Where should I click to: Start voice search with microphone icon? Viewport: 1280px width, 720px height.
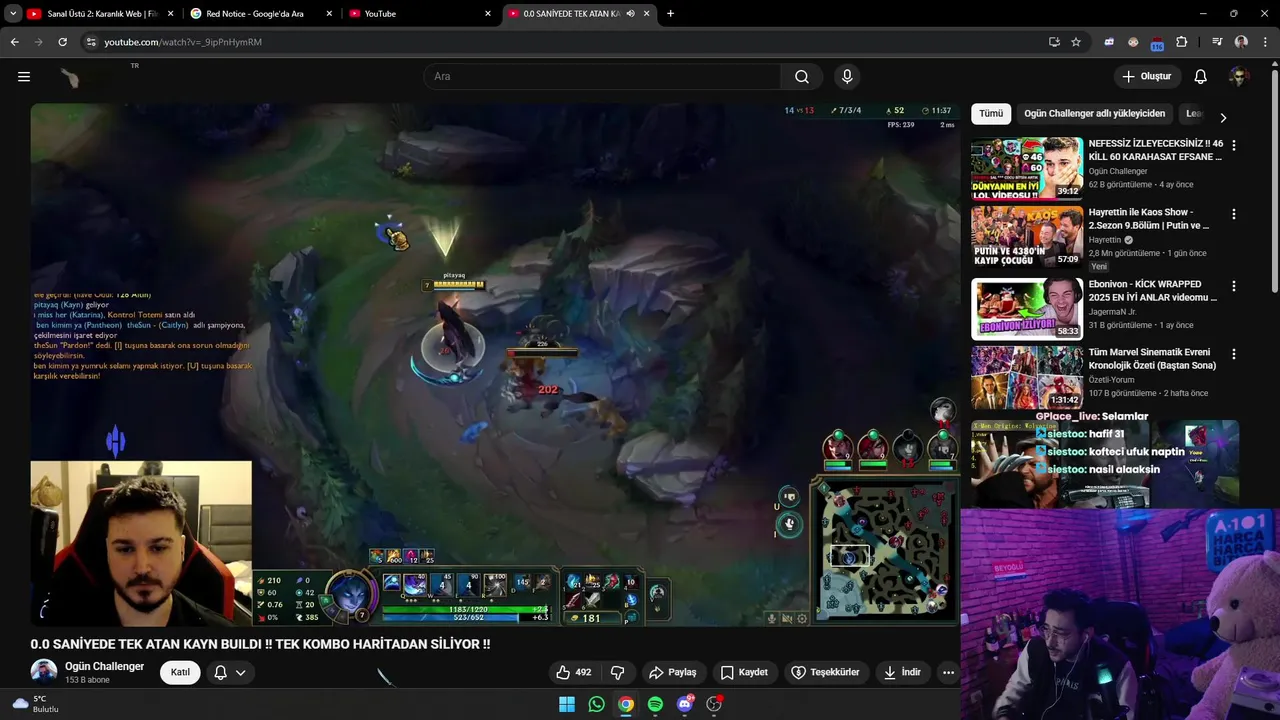tap(847, 76)
